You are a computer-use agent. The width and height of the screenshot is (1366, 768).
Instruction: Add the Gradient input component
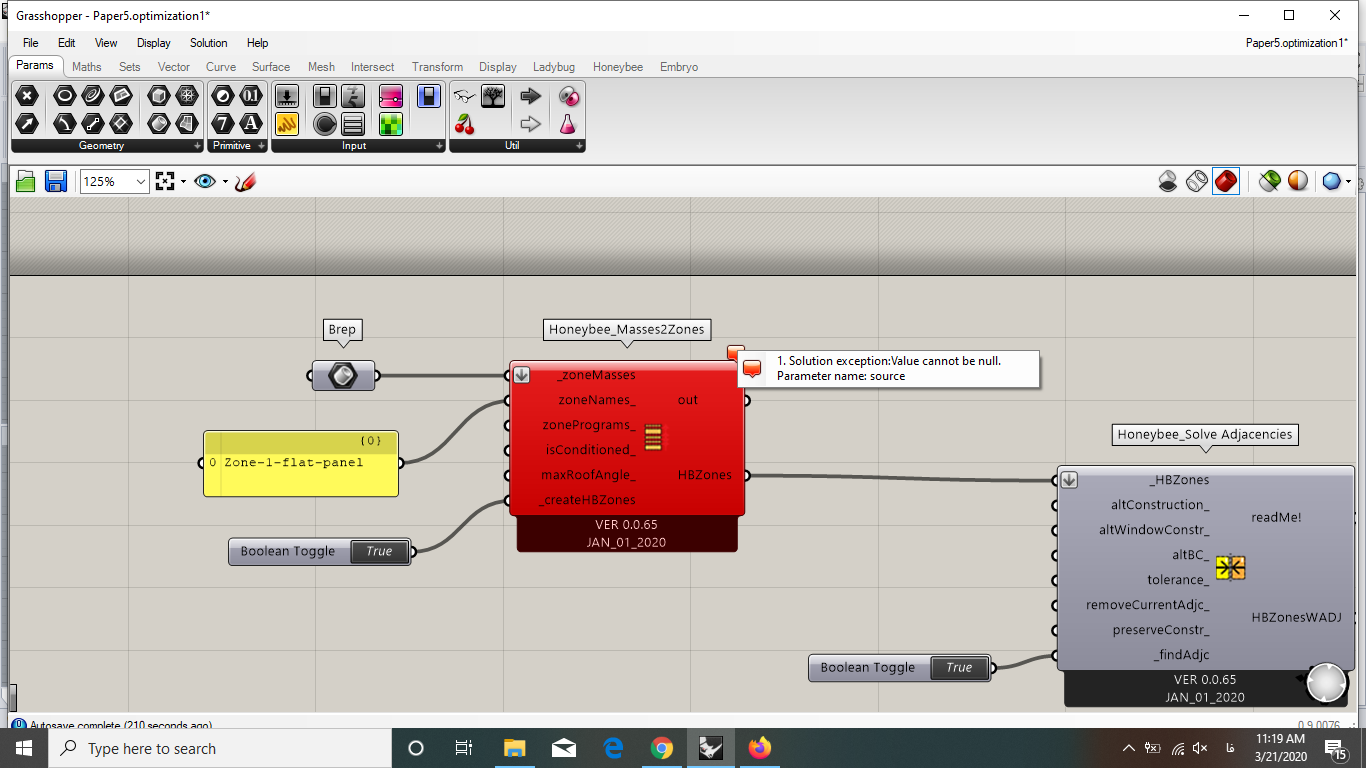pyautogui.click(x=390, y=96)
